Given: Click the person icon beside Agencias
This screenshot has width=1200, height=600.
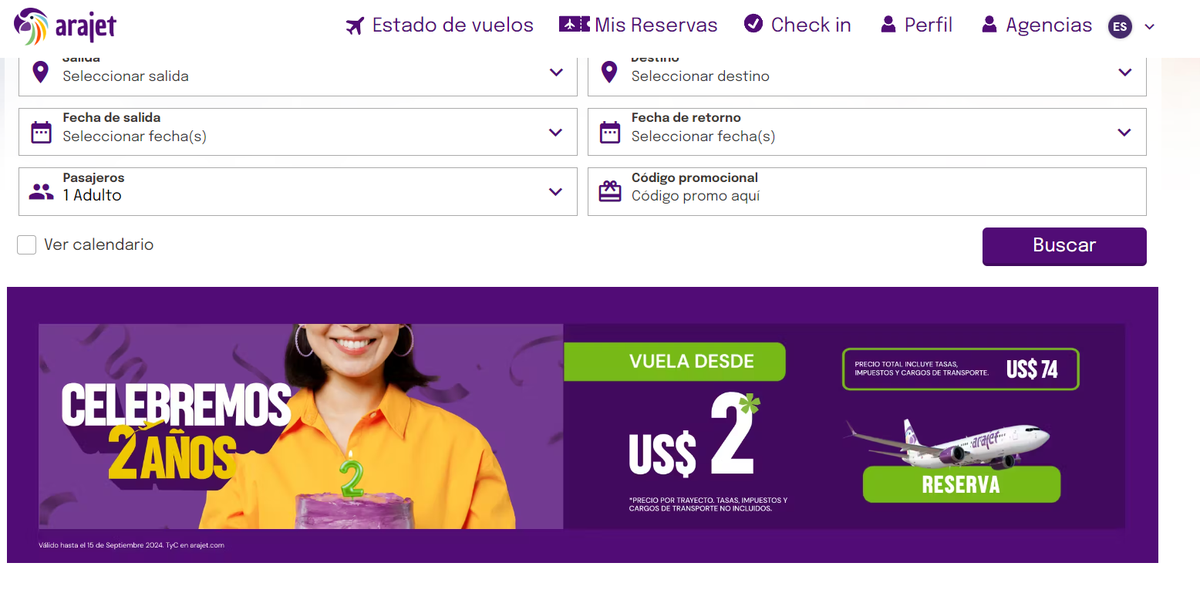Looking at the screenshot, I should click(x=989, y=25).
